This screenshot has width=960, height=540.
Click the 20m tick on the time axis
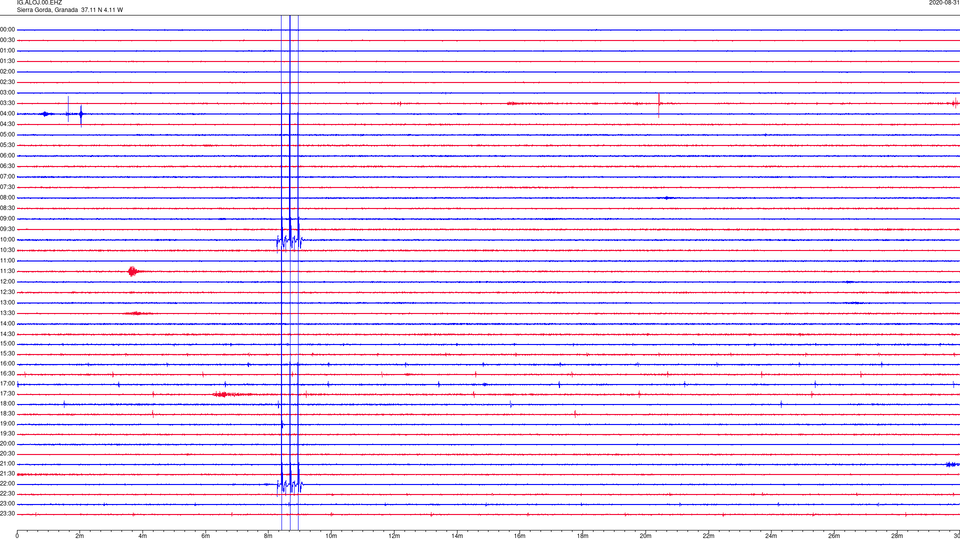645,536
